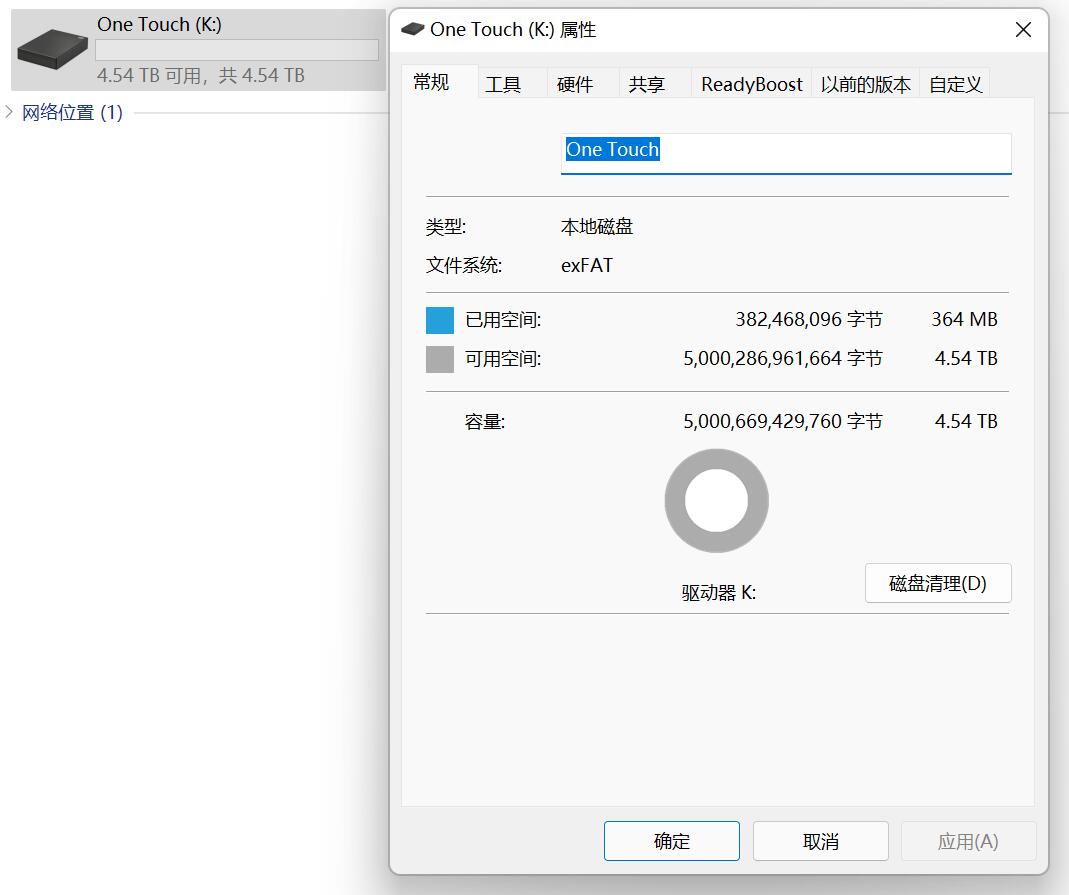This screenshot has height=895, width=1069.
Task: Select the 网络位置 (1) group header text
Action: [72, 112]
